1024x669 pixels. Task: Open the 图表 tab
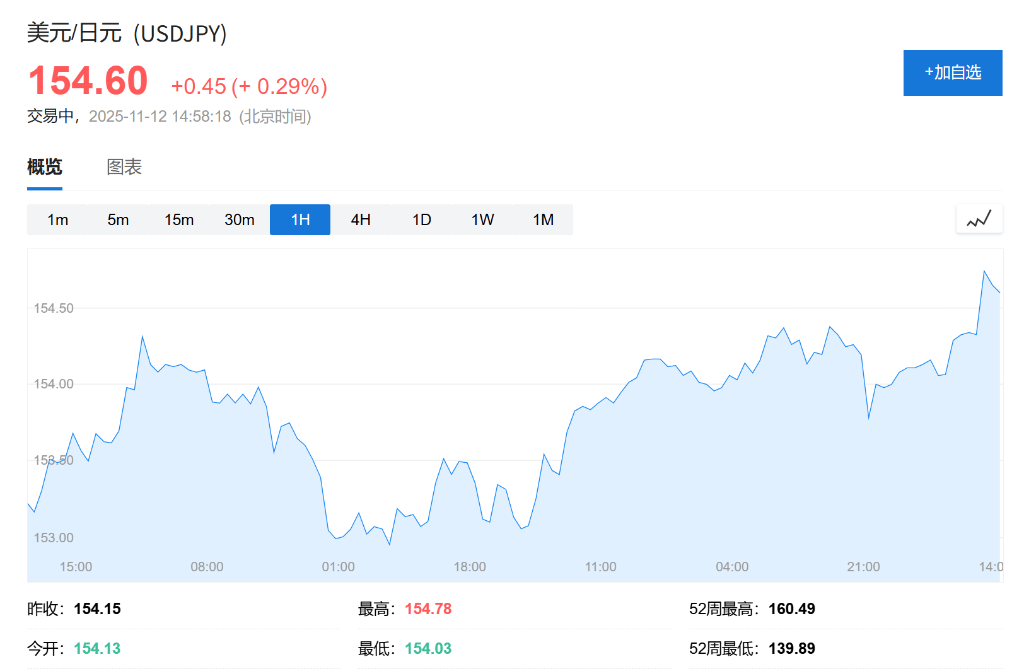pyautogui.click(x=124, y=167)
